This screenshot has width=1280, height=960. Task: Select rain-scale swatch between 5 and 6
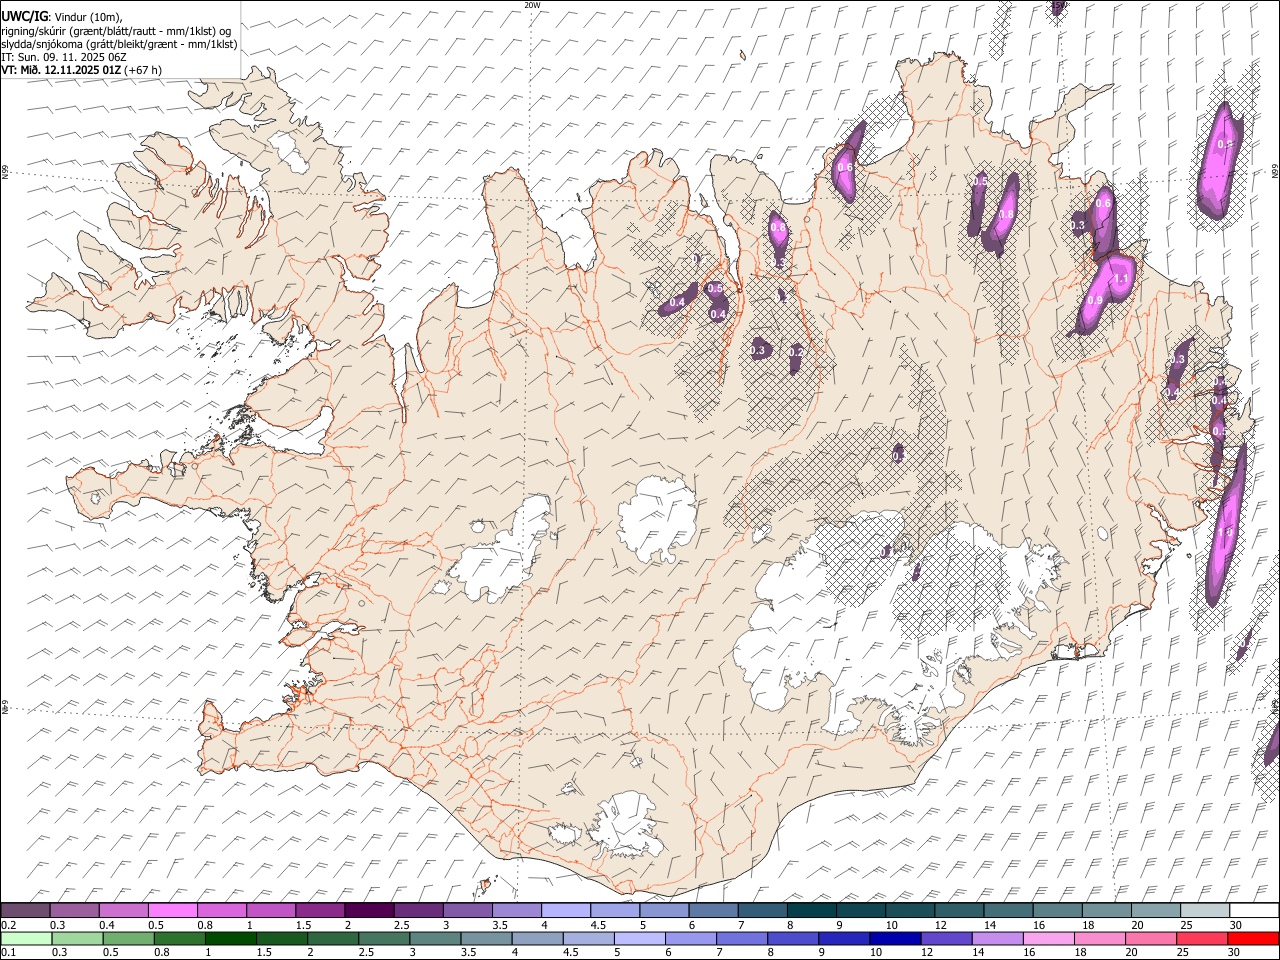point(639,938)
